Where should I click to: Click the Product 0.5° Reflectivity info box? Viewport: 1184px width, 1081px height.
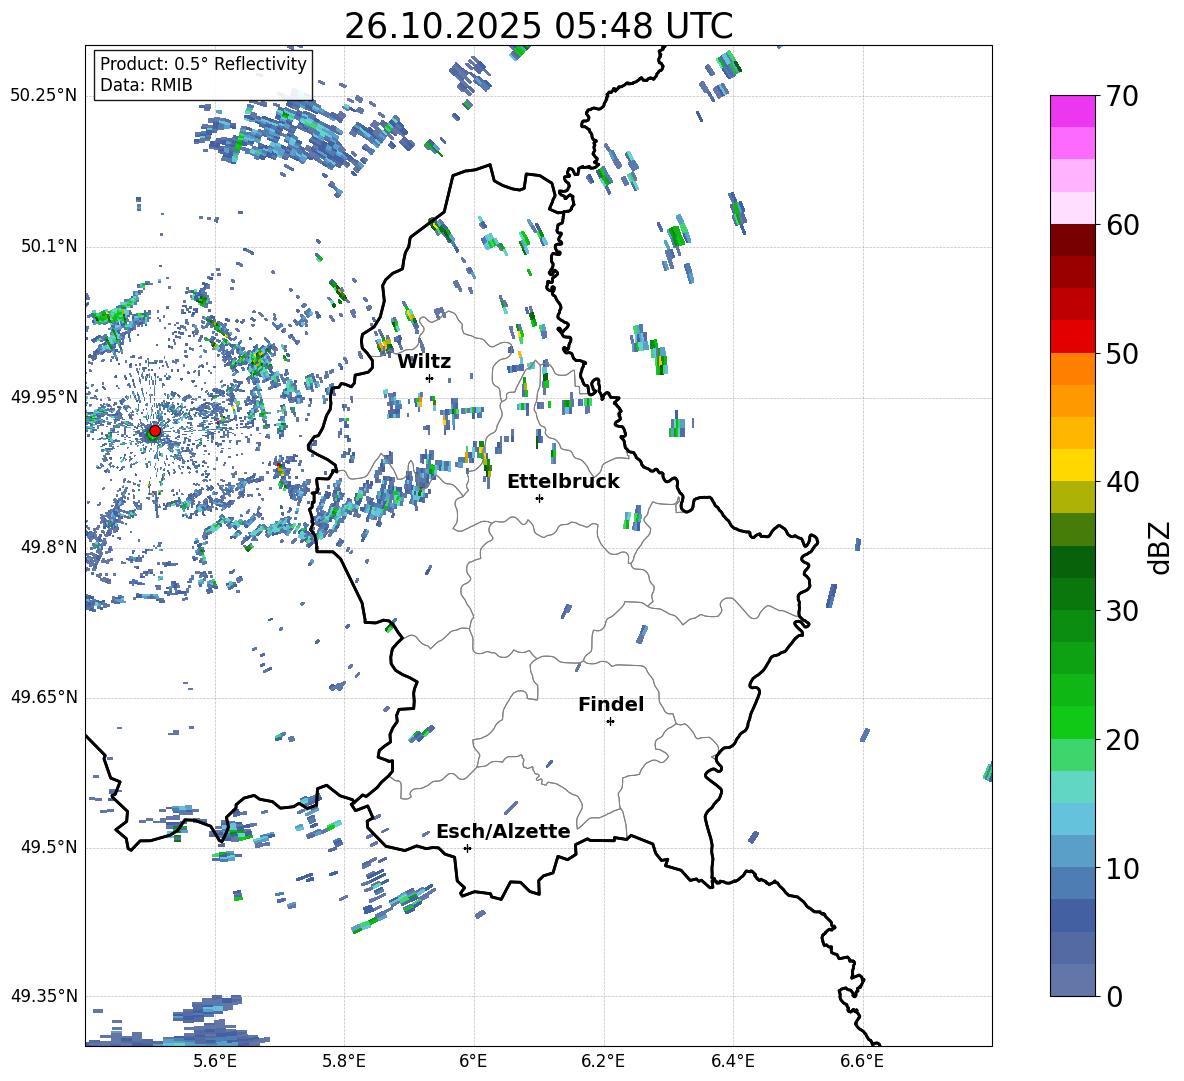click(203, 75)
